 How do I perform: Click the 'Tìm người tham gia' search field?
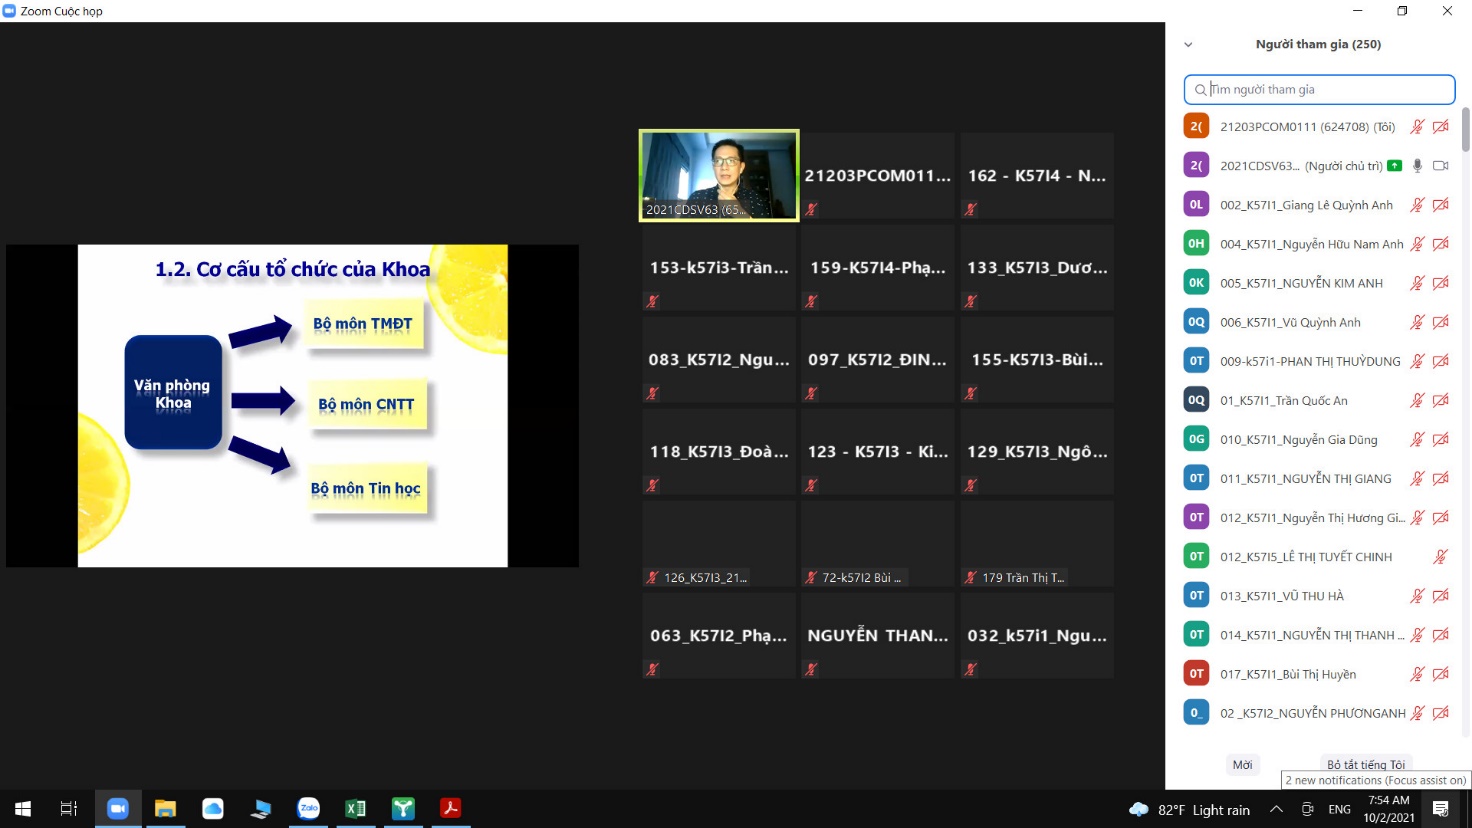[1318, 90]
